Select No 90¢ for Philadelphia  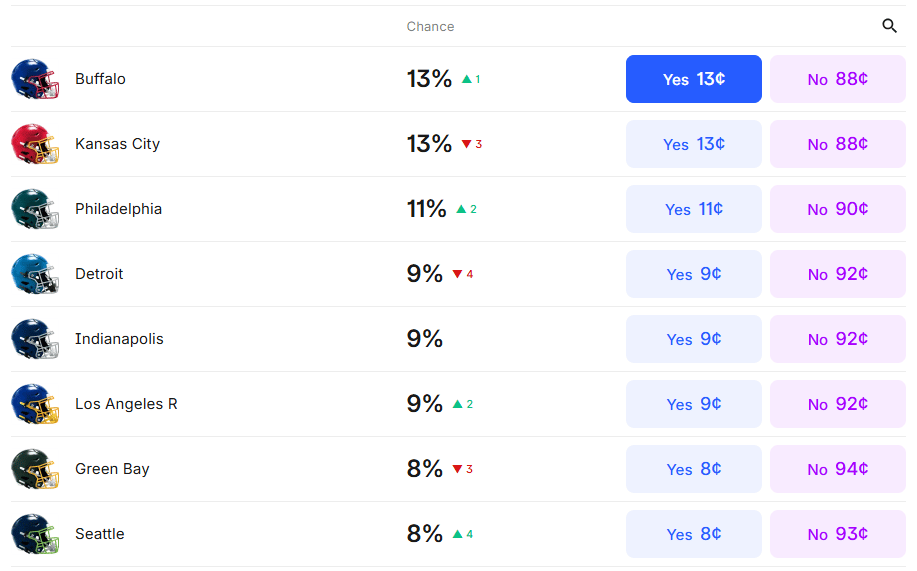(x=837, y=209)
